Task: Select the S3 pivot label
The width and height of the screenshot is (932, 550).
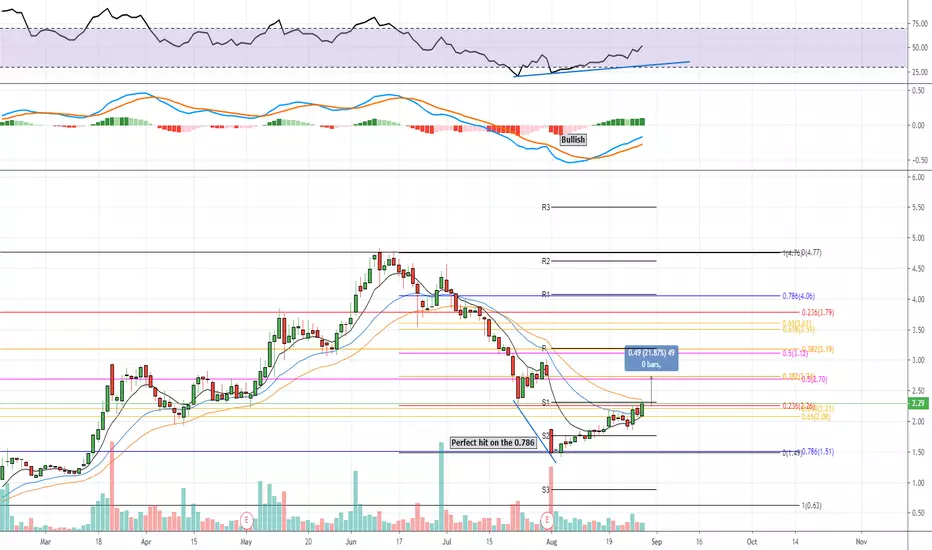Action: click(546, 490)
